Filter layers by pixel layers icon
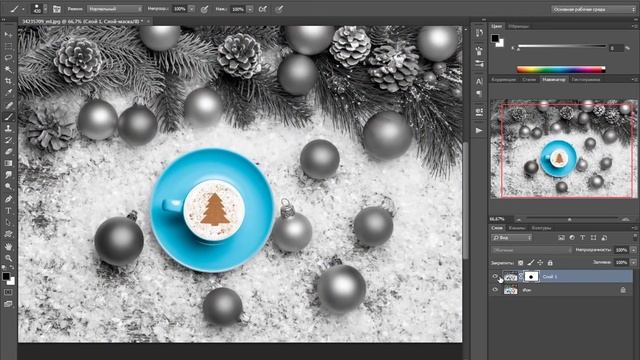Screen dimensions: 640x360 561,238
